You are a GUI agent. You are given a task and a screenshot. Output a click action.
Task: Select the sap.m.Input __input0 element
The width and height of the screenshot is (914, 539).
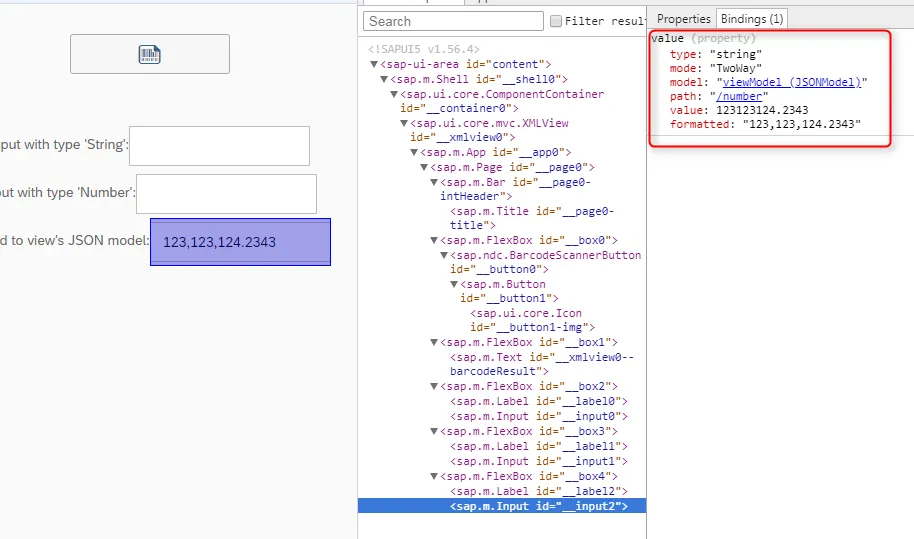[539, 416]
